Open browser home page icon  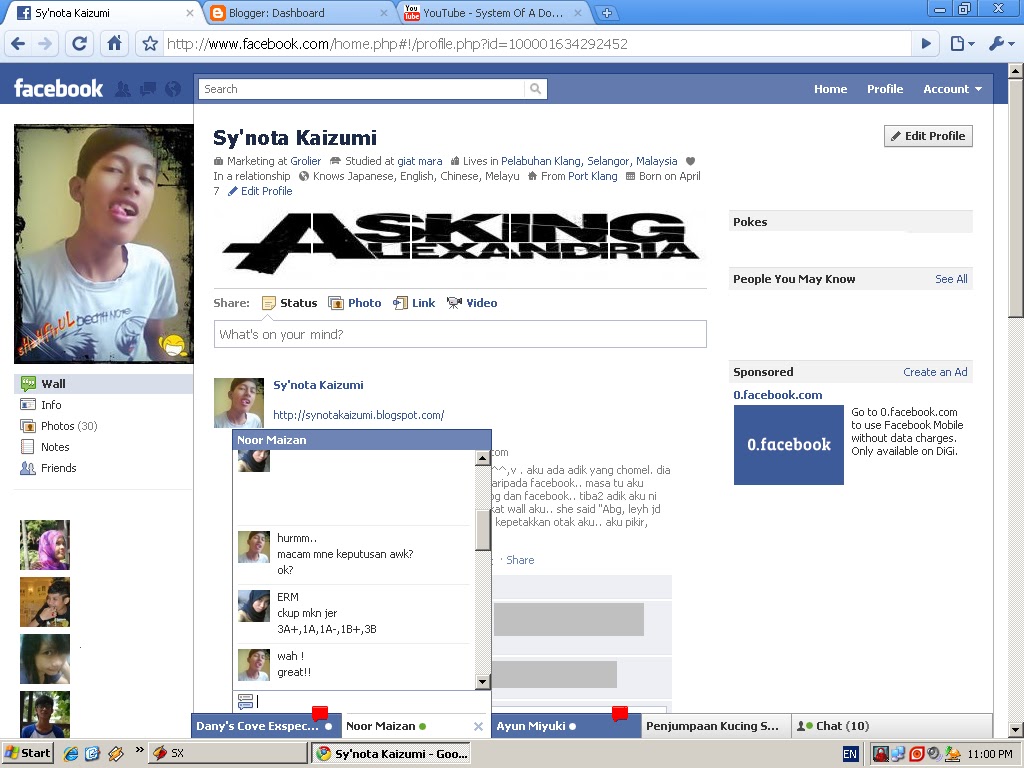pyautogui.click(x=114, y=44)
